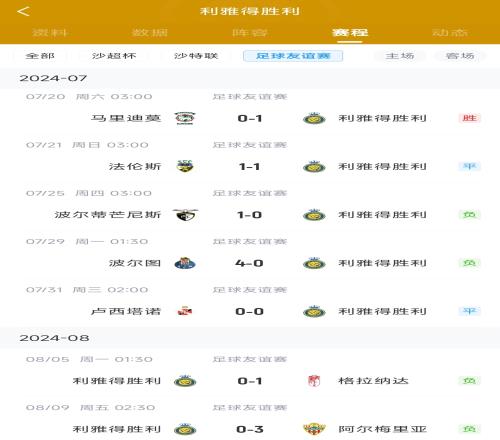Open the 动态 tab

(x=450, y=32)
